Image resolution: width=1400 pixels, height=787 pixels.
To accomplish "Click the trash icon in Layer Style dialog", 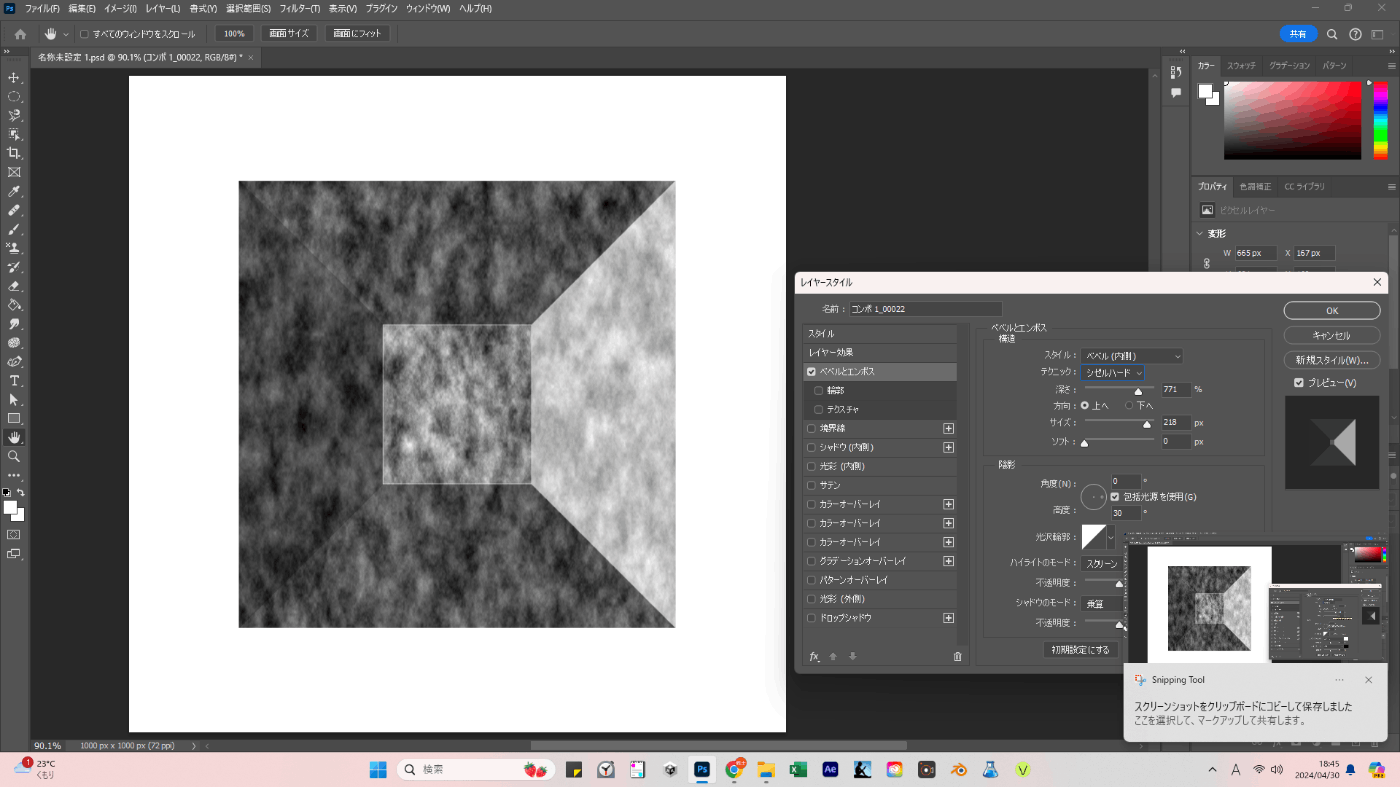I will coord(957,657).
